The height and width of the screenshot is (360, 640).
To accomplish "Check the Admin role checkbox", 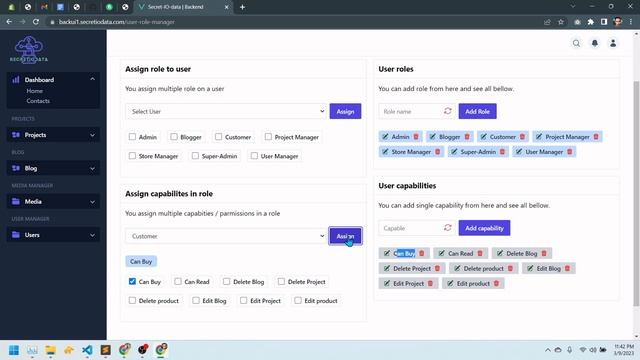I will 132,137.
